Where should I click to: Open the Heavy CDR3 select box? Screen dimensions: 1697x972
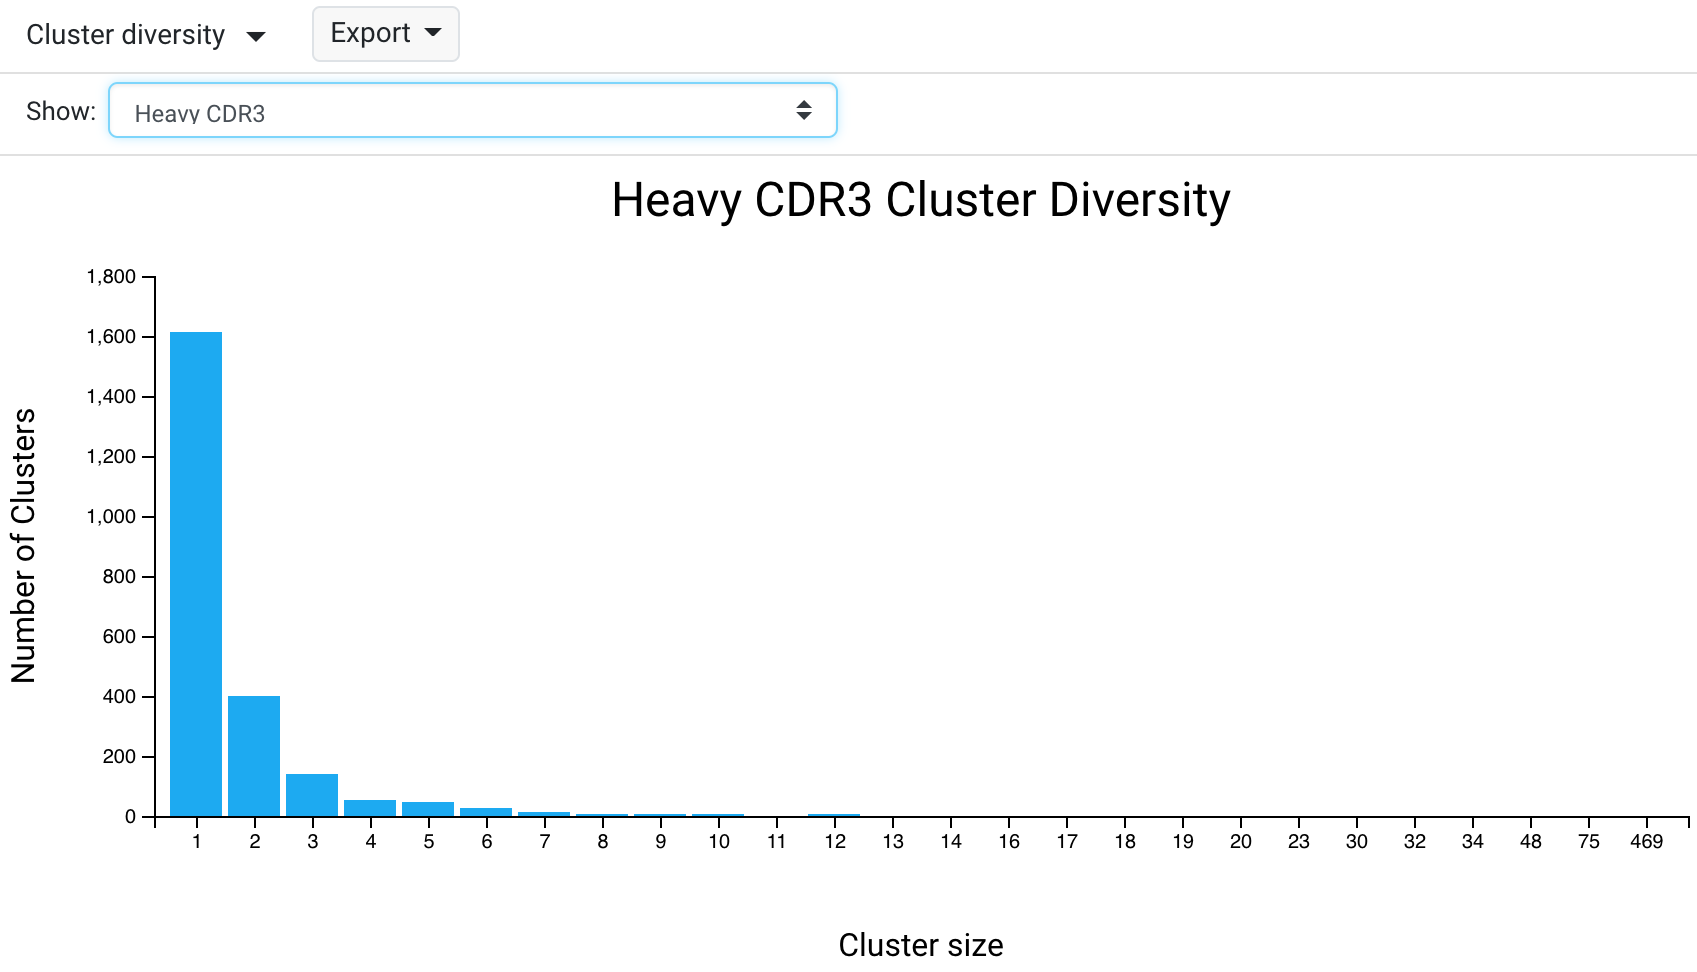[472, 110]
